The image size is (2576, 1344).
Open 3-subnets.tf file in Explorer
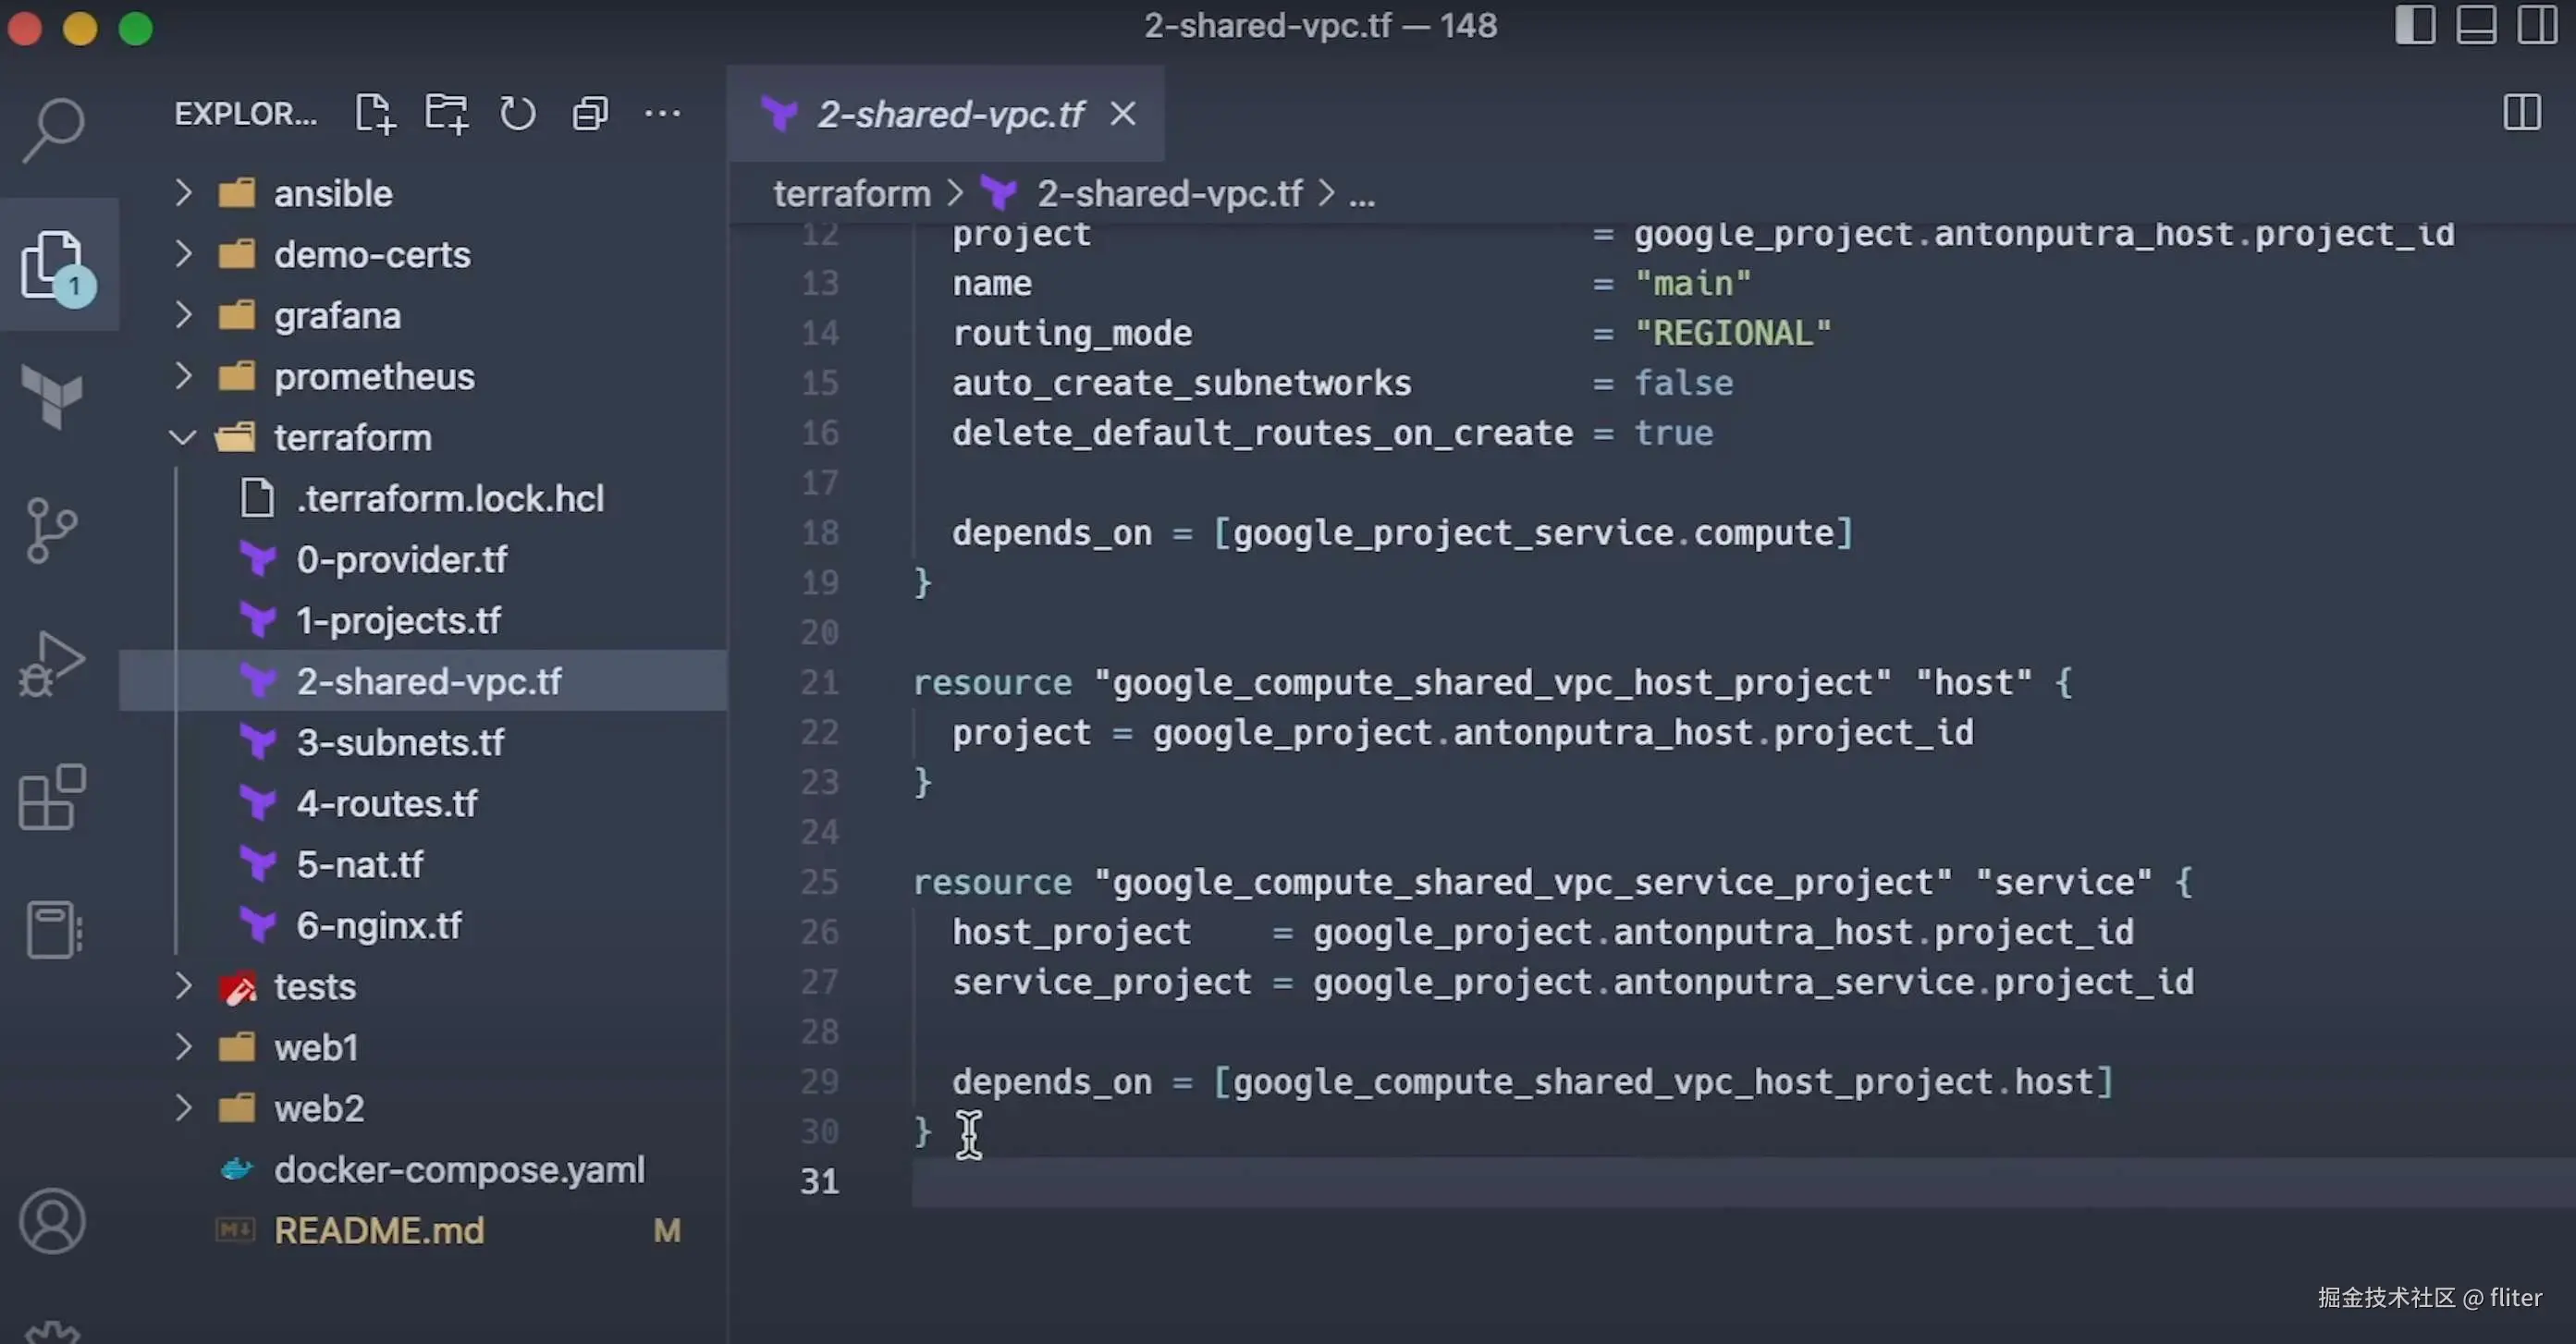[x=400, y=743]
